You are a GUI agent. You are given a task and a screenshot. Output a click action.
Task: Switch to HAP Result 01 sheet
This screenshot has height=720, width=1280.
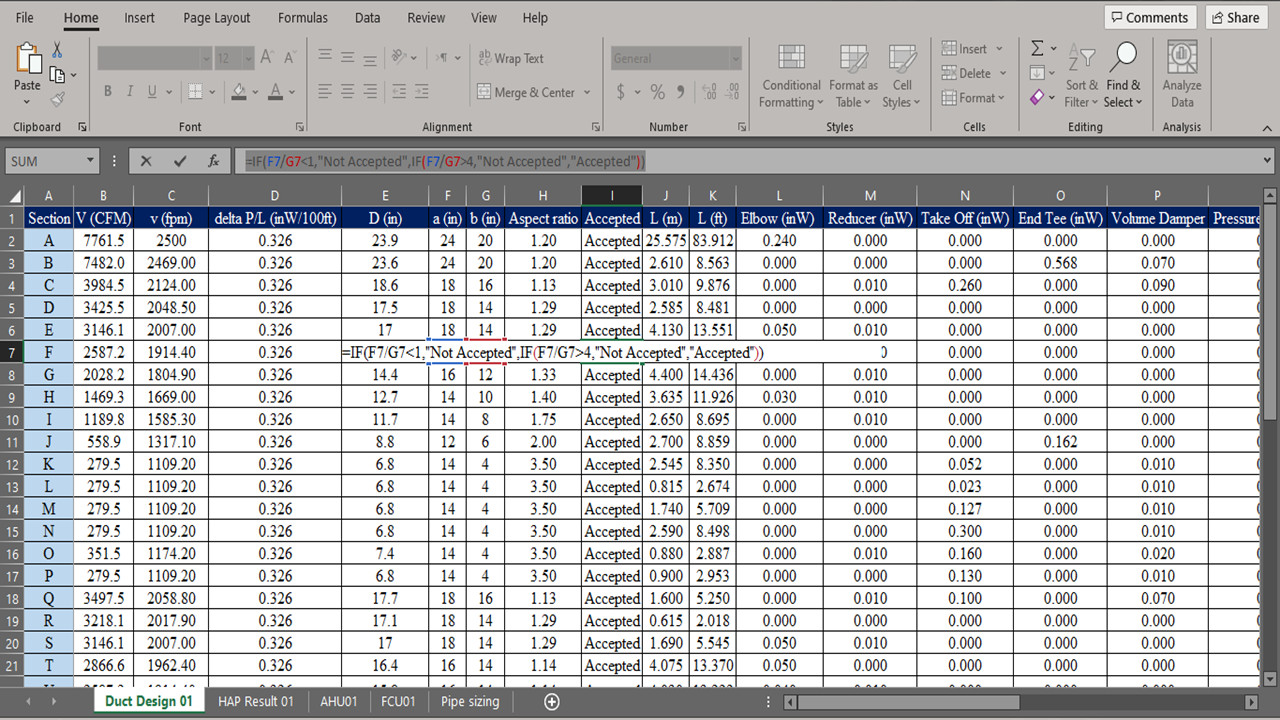coord(255,701)
